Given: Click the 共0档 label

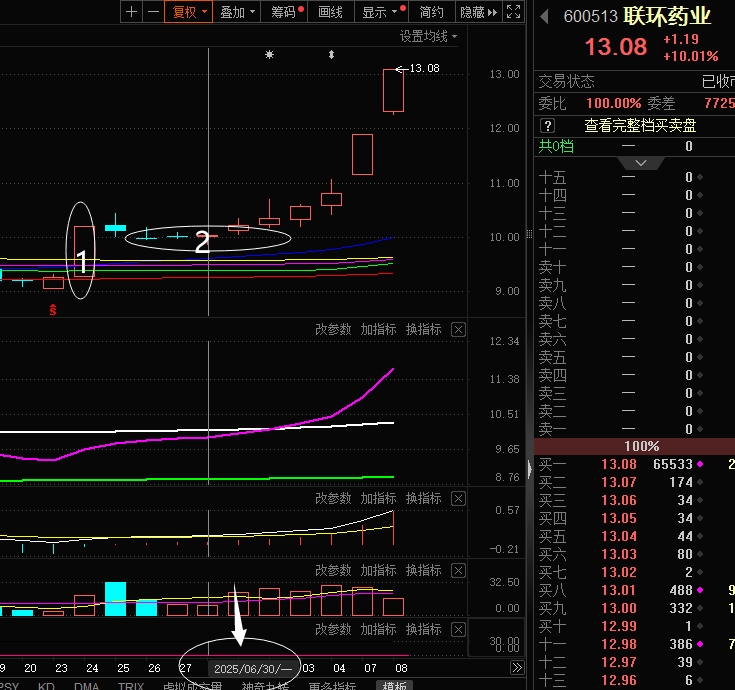Looking at the screenshot, I should tap(556, 146).
